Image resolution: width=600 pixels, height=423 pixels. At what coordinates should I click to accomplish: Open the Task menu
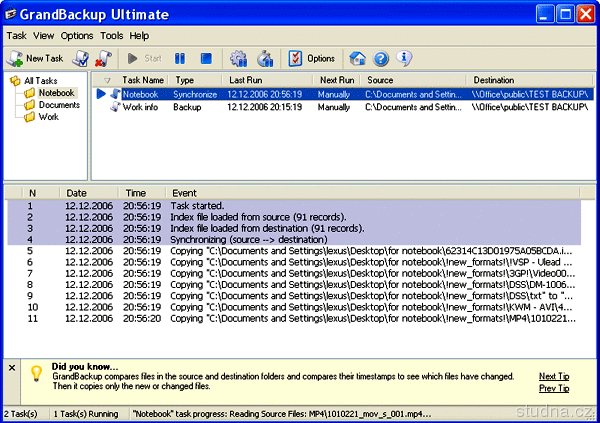click(16, 35)
